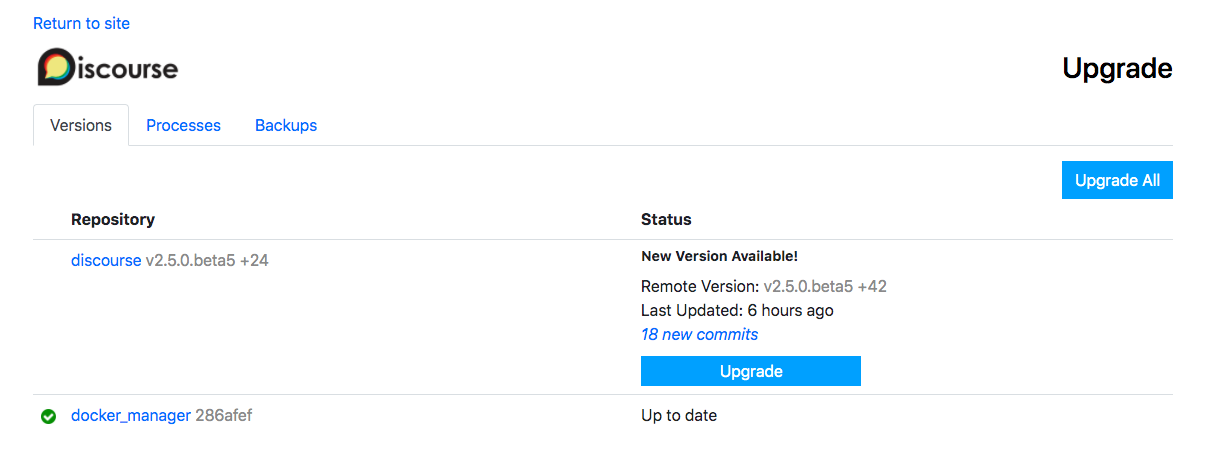Image resolution: width=1219 pixels, height=470 pixels.
Task: Click the Status column header
Action: (x=666, y=219)
